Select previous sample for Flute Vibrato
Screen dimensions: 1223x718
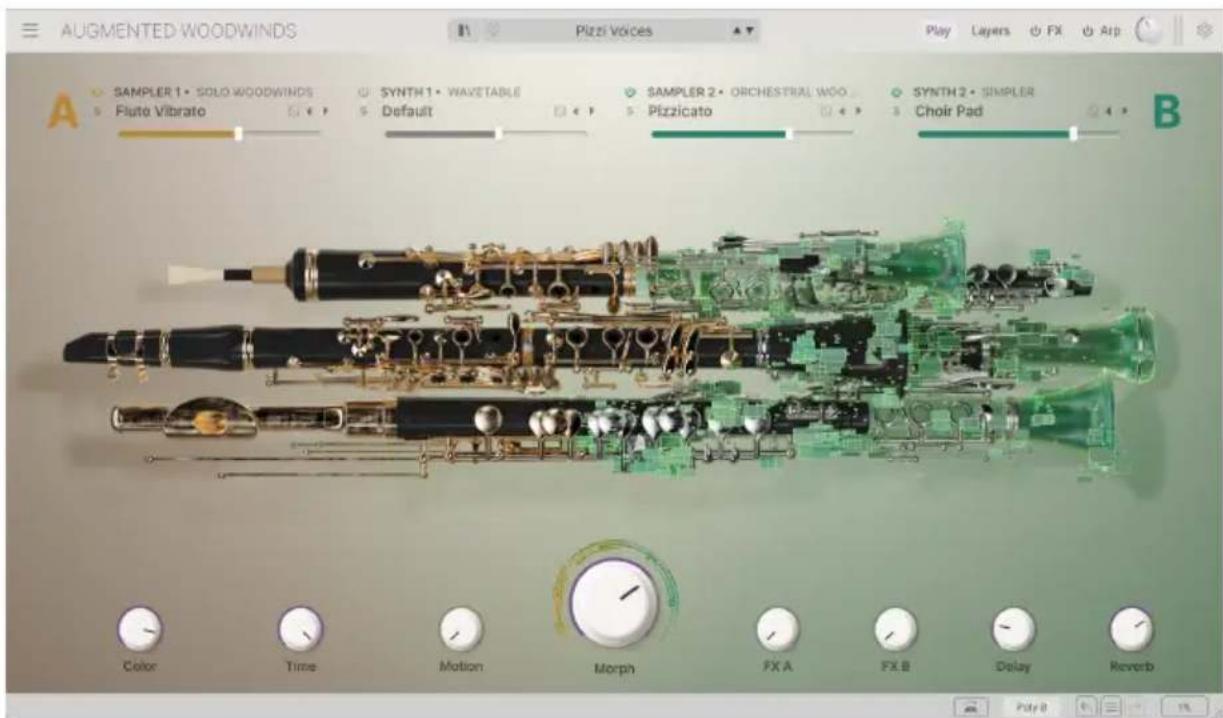[x=311, y=111]
